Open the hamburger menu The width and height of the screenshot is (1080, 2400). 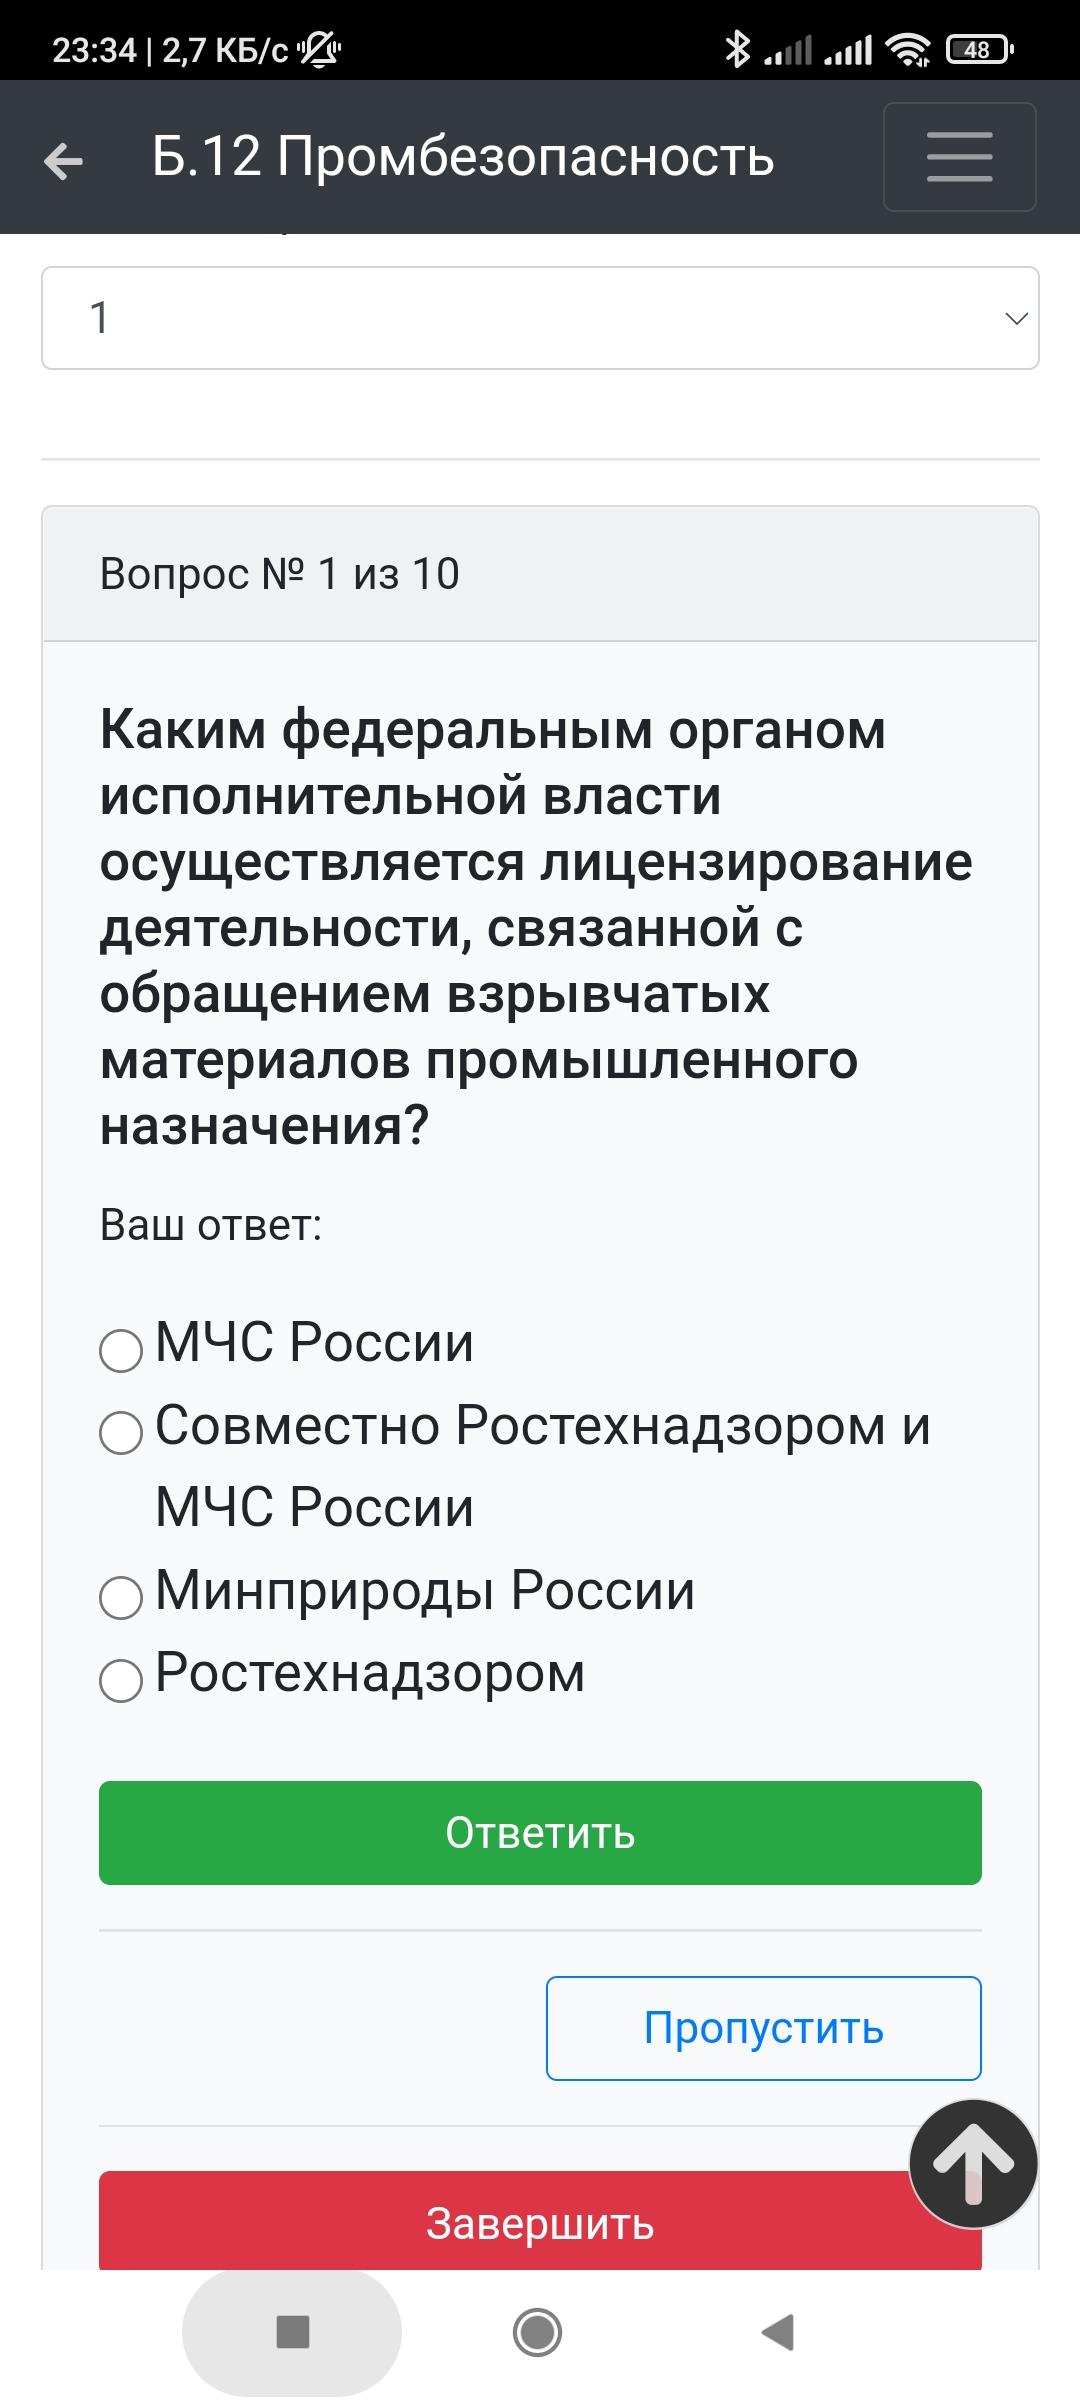(x=959, y=157)
